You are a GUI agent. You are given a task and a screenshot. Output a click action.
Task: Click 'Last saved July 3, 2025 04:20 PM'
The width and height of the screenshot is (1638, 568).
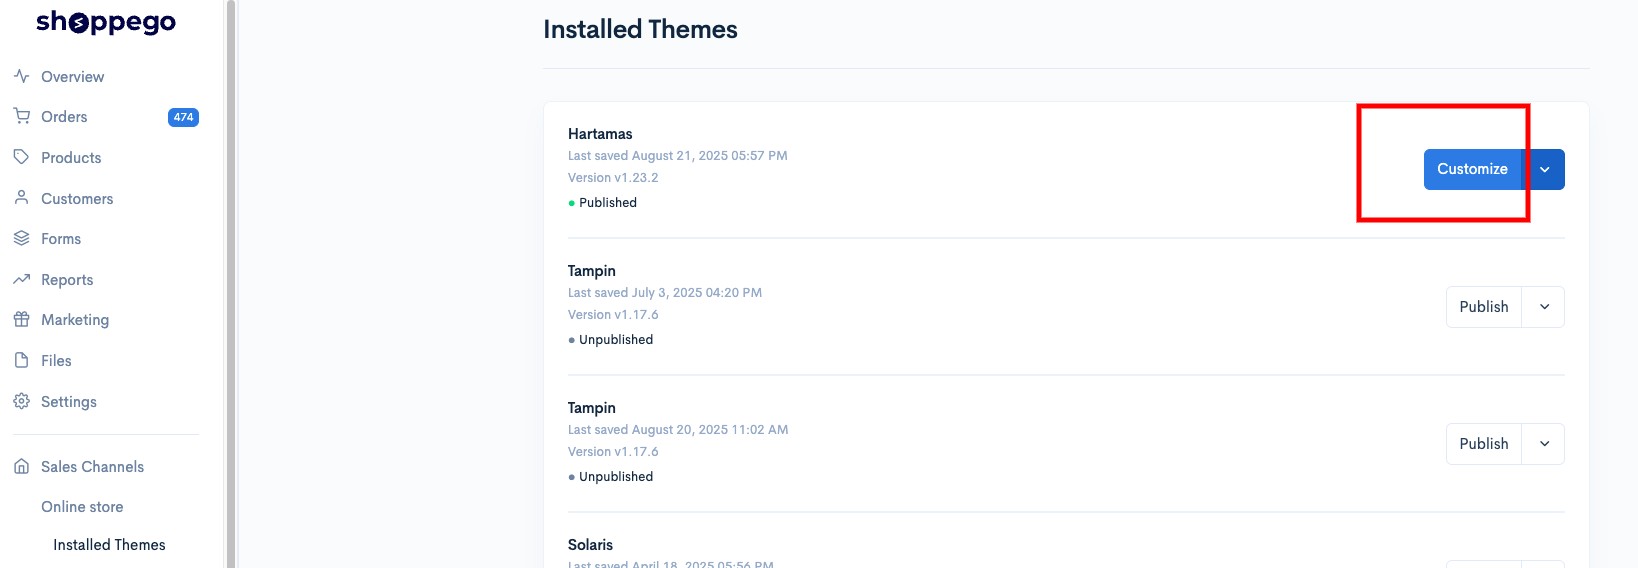tap(665, 293)
